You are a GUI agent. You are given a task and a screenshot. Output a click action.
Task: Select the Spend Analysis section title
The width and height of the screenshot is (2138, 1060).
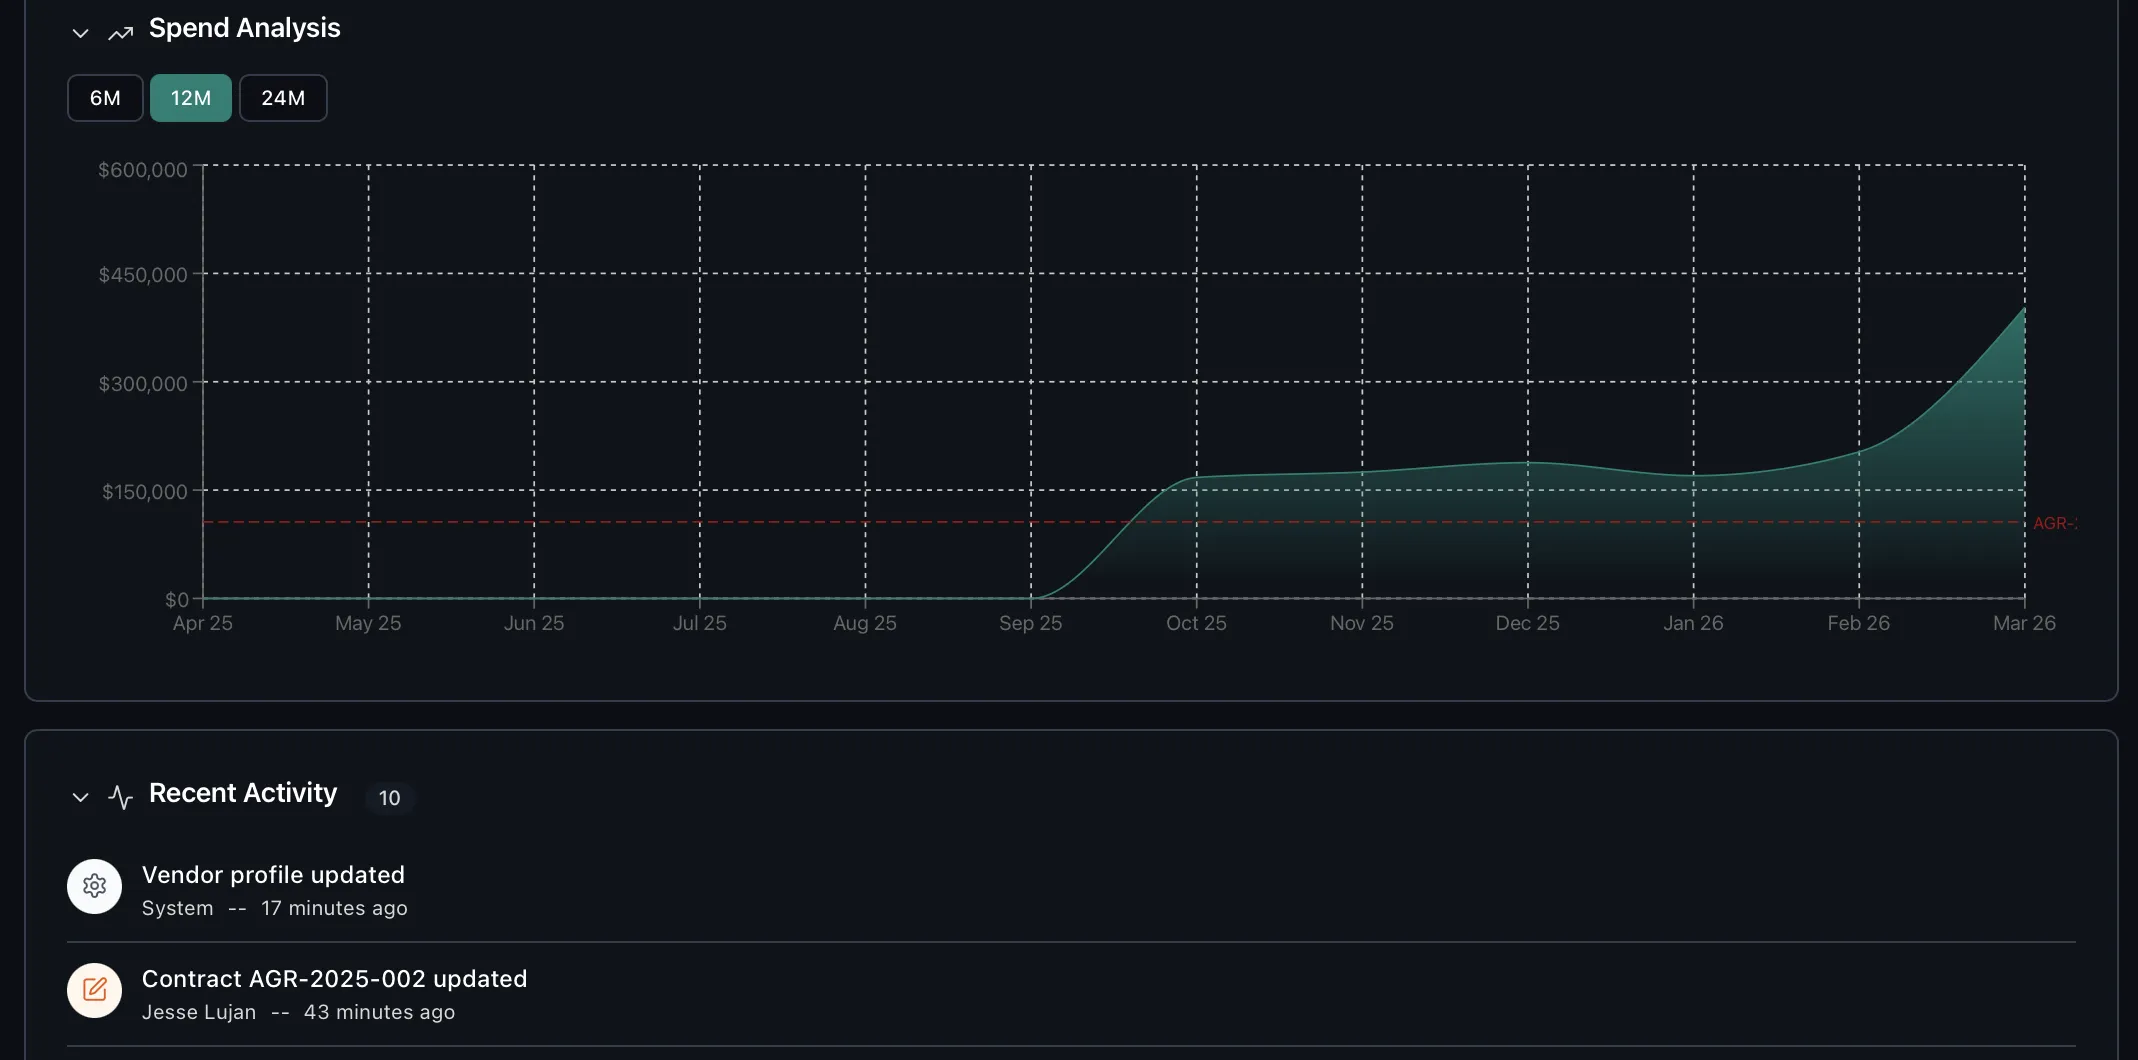pos(244,28)
